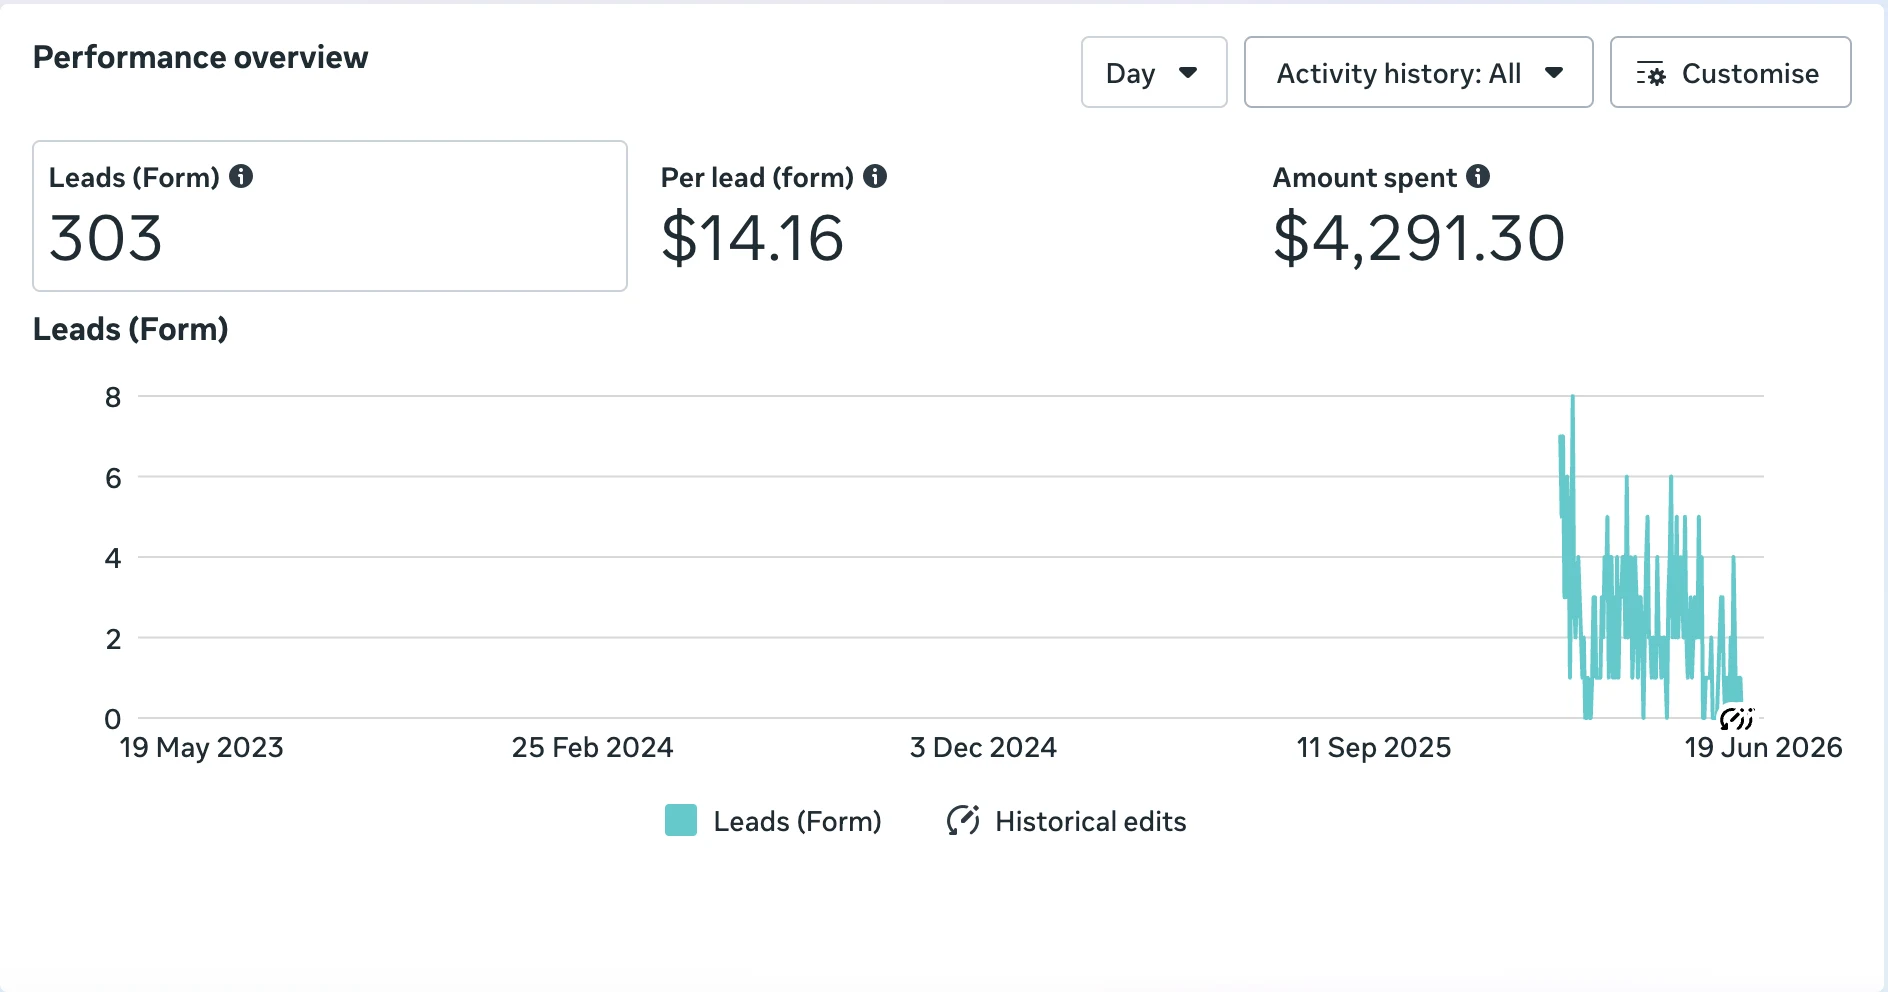
Task: Click the Leads (Form) legend label
Action: [x=797, y=821]
